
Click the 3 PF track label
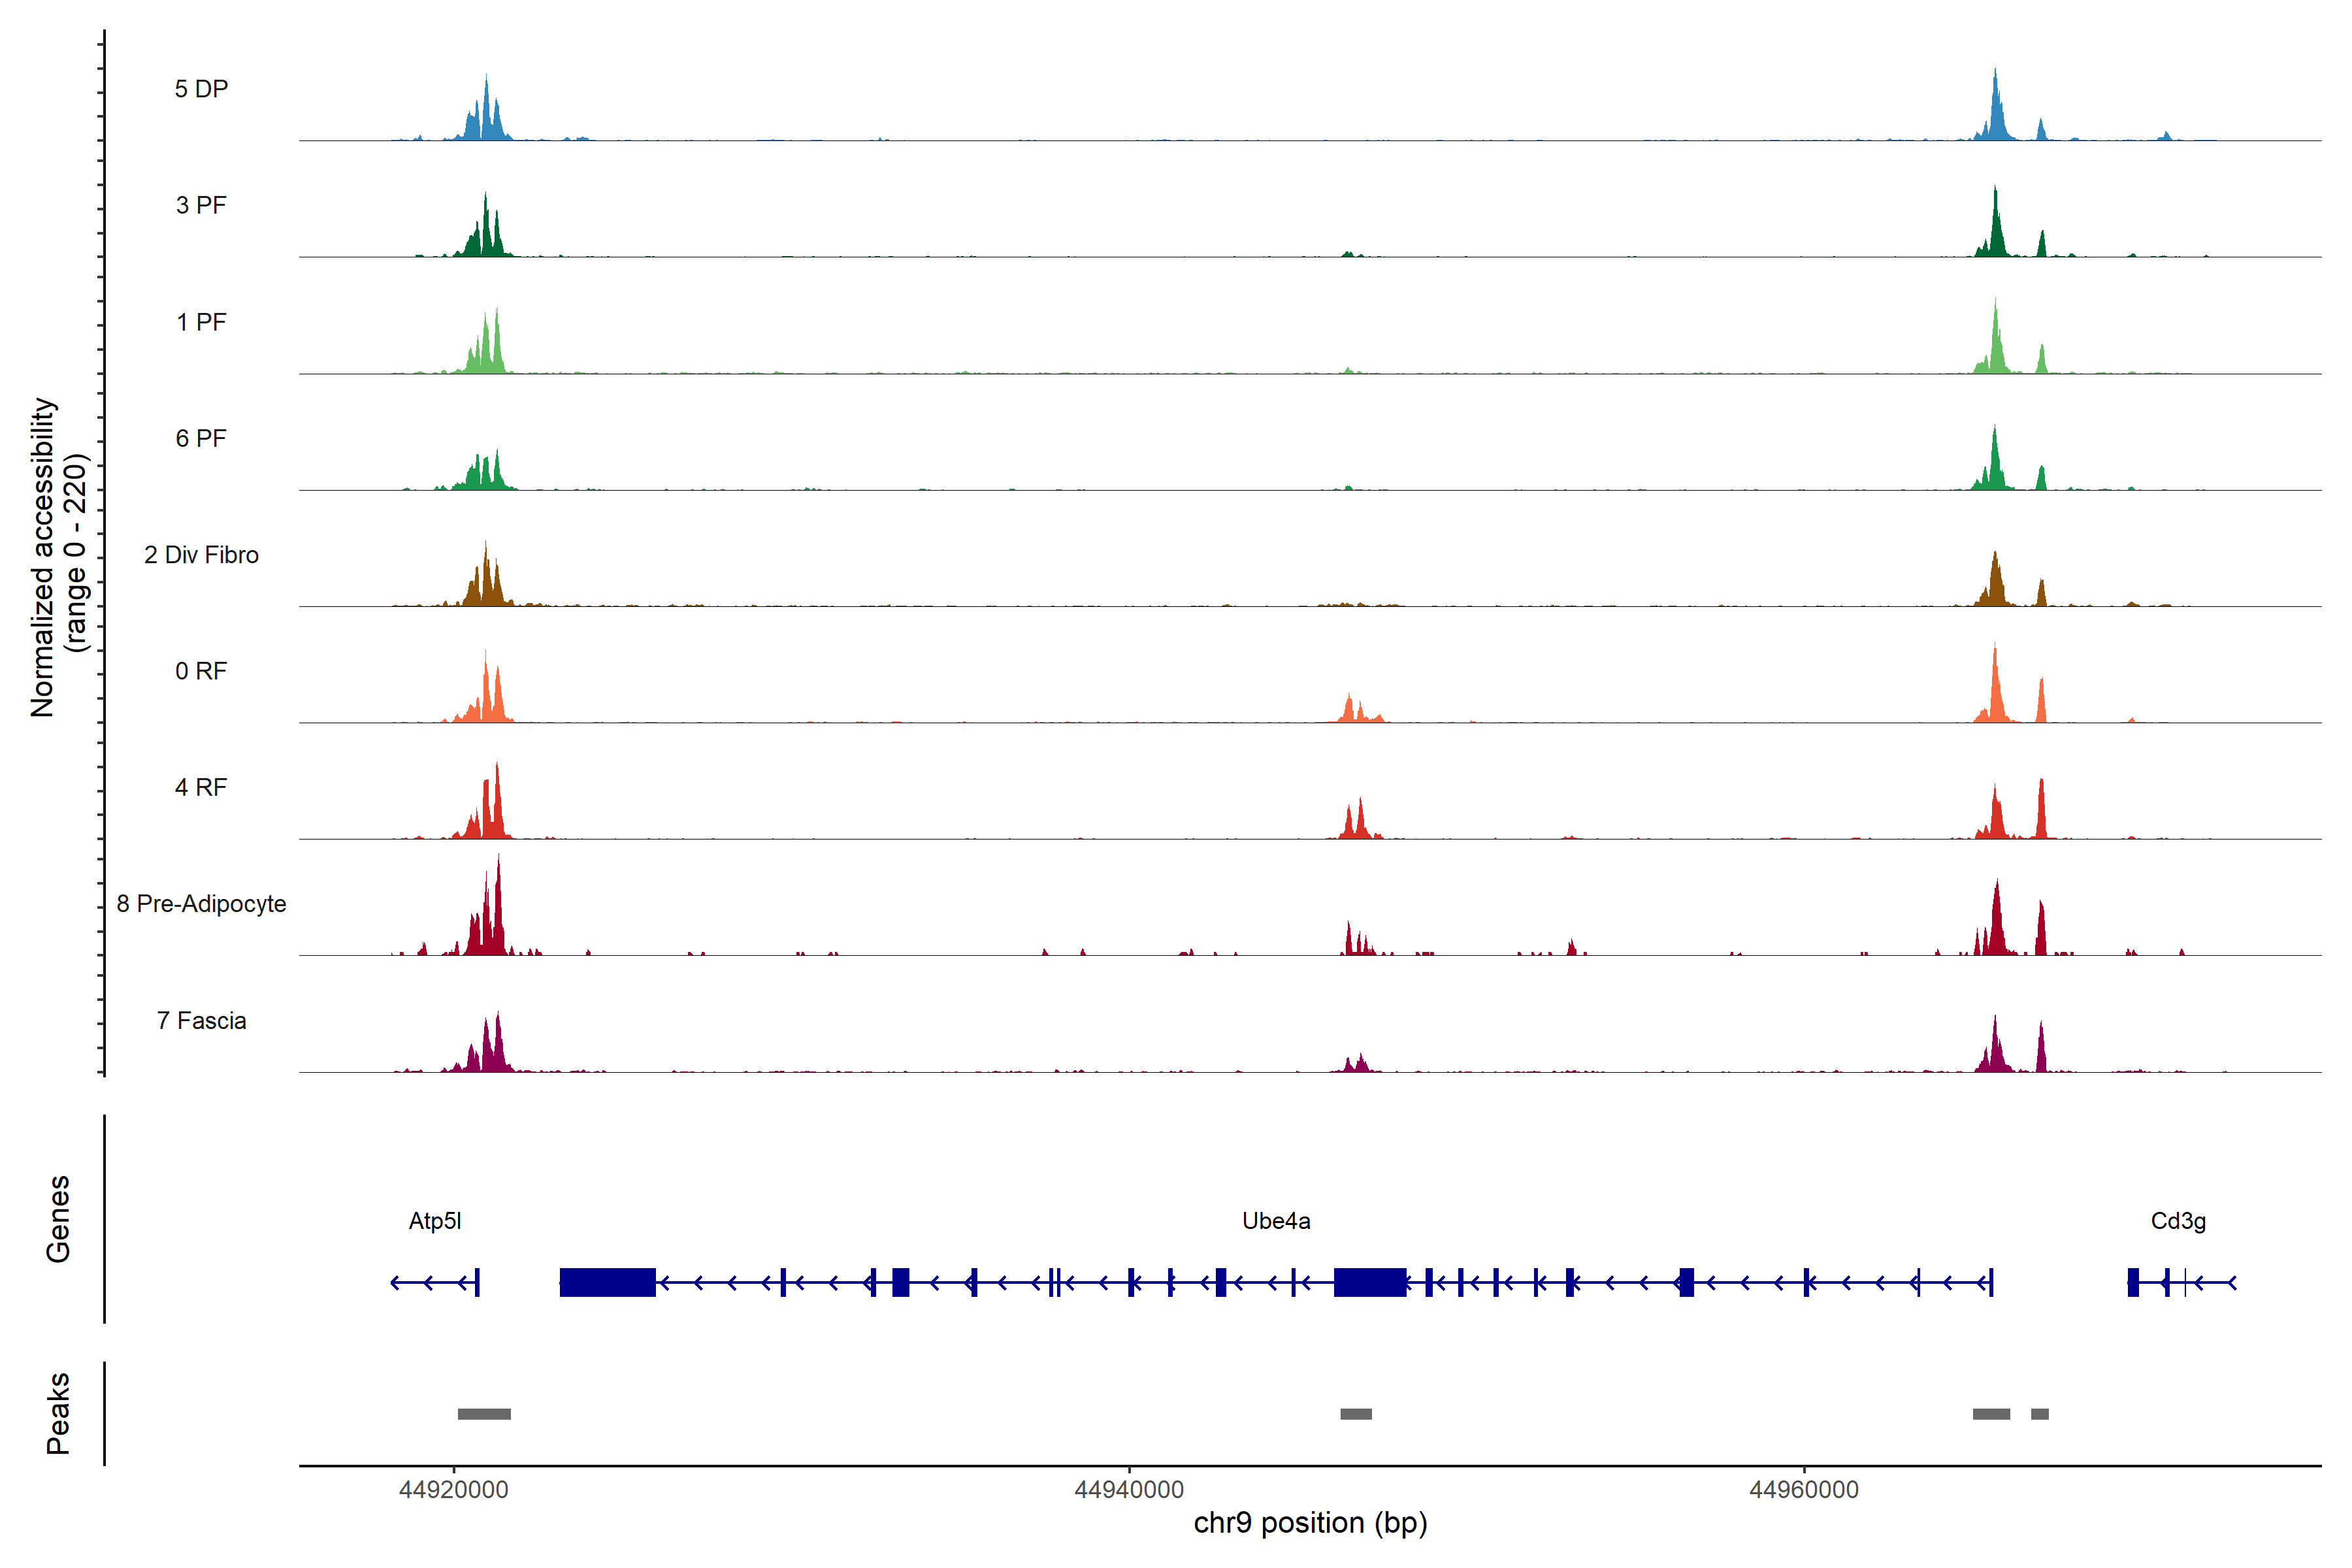coord(201,205)
